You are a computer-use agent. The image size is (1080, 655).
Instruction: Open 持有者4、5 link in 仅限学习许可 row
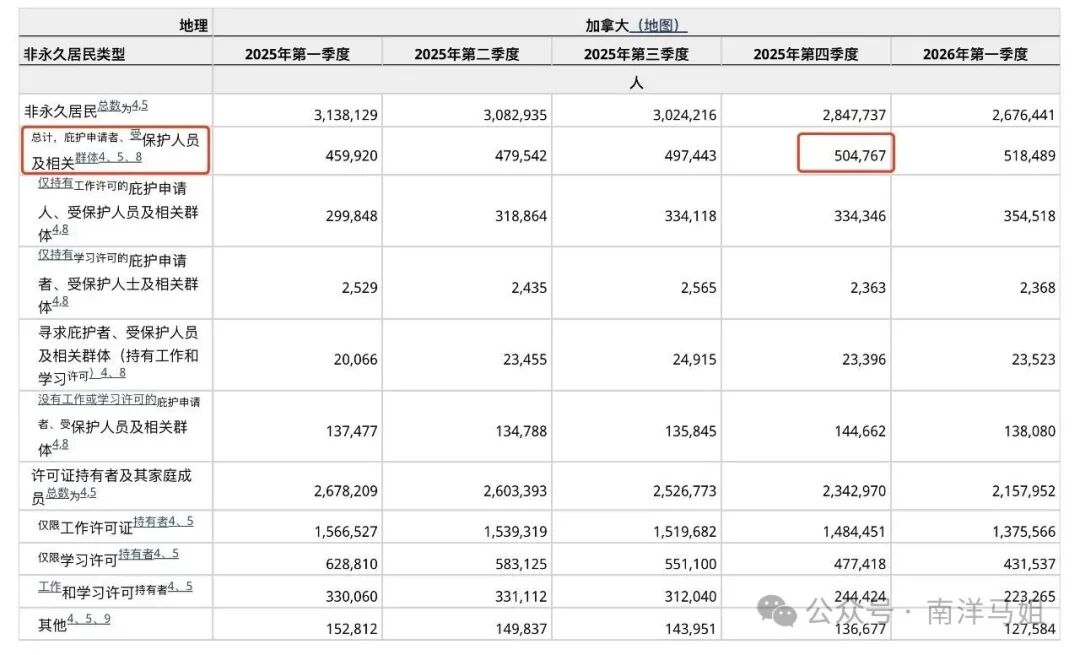(148, 554)
